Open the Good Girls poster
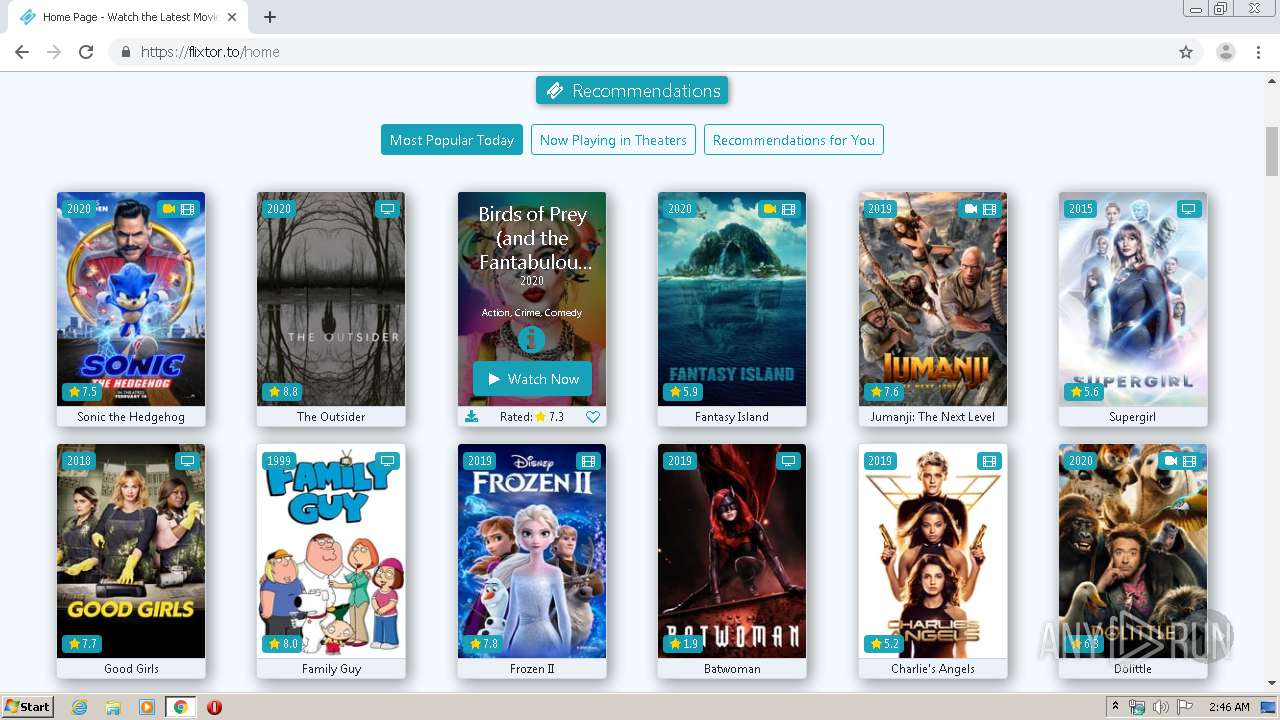Image resolution: width=1280 pixels, height=720 pixels. pyautogui.click(x=131, y=551)
